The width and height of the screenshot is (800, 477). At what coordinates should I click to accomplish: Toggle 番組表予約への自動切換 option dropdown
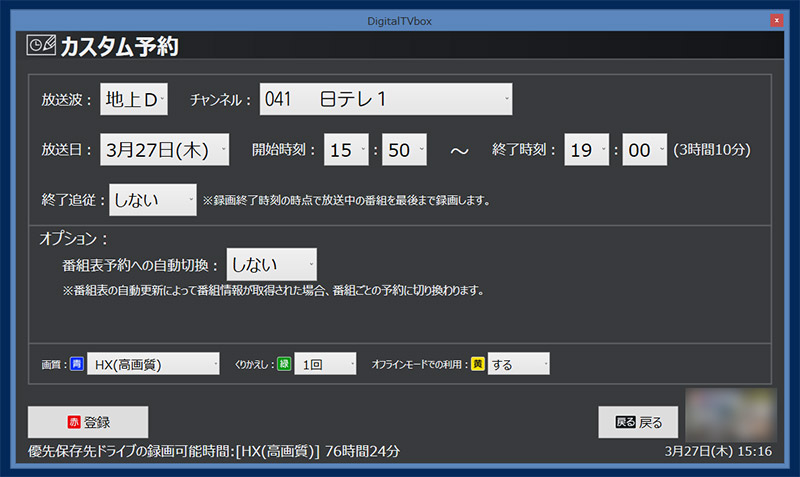pos(271,265)
